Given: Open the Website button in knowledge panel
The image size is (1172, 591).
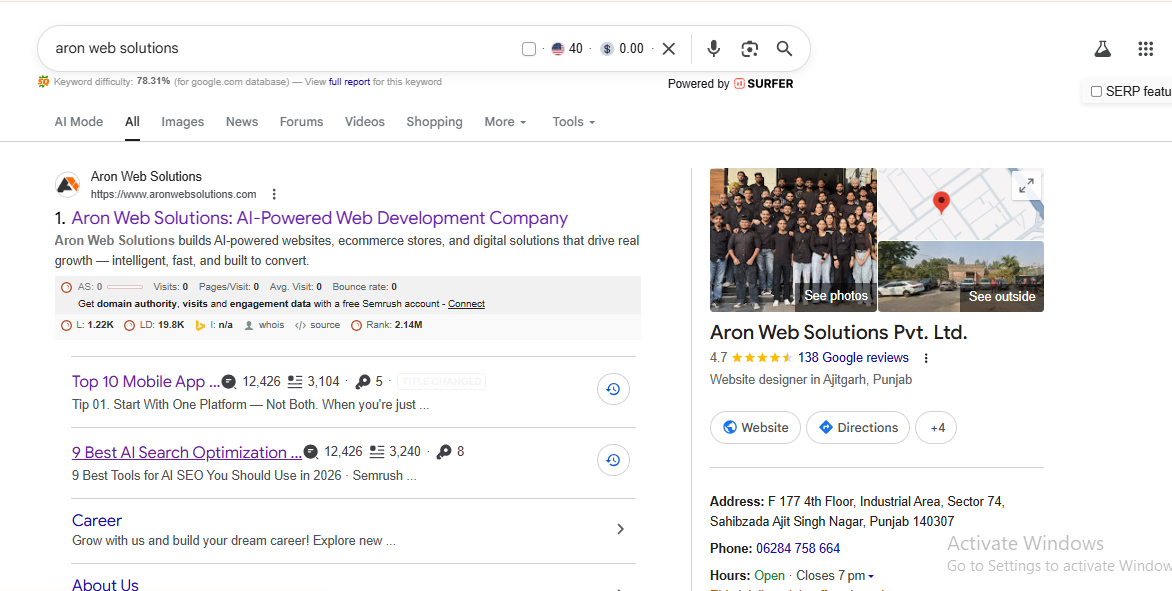Looking at the screenshot, I should (755, 427).
